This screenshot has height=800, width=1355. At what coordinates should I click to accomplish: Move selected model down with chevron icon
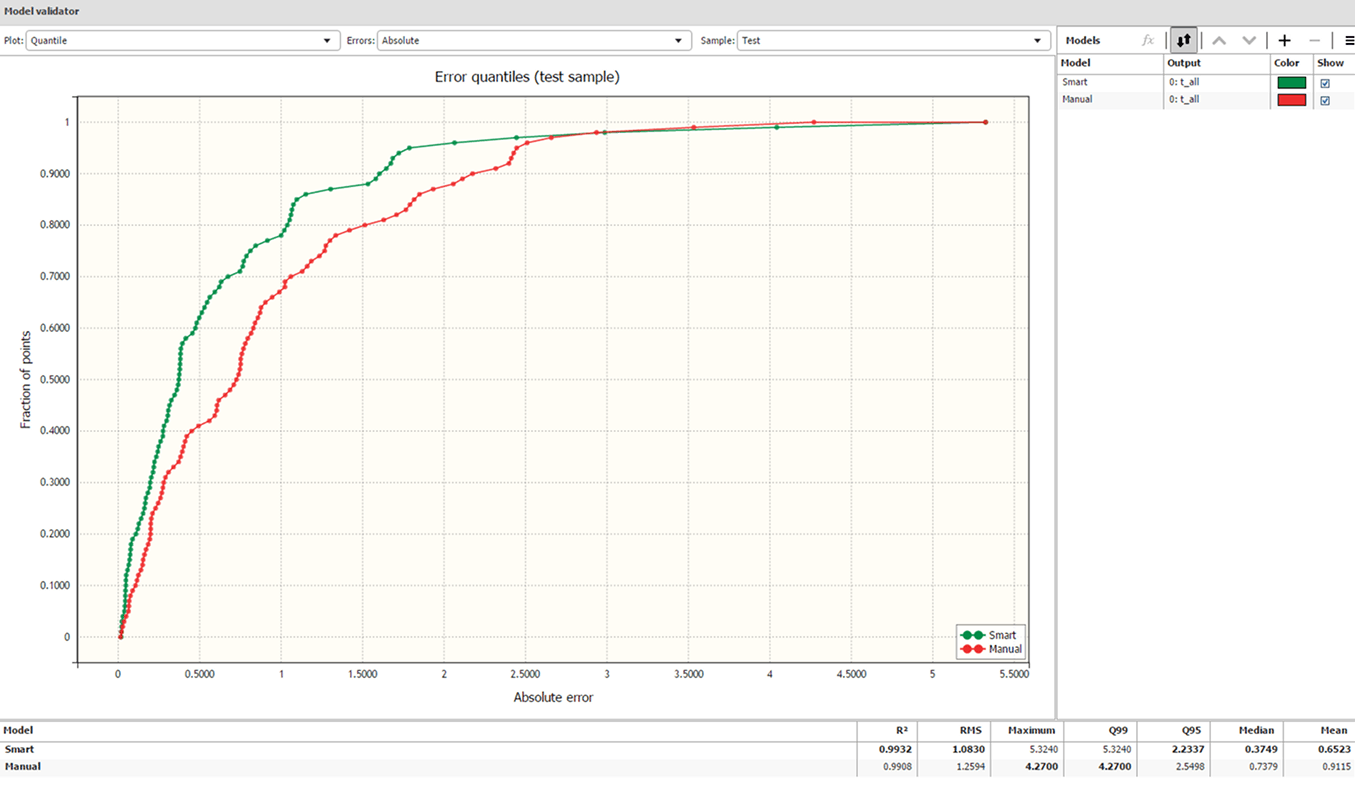point(1249,41)
